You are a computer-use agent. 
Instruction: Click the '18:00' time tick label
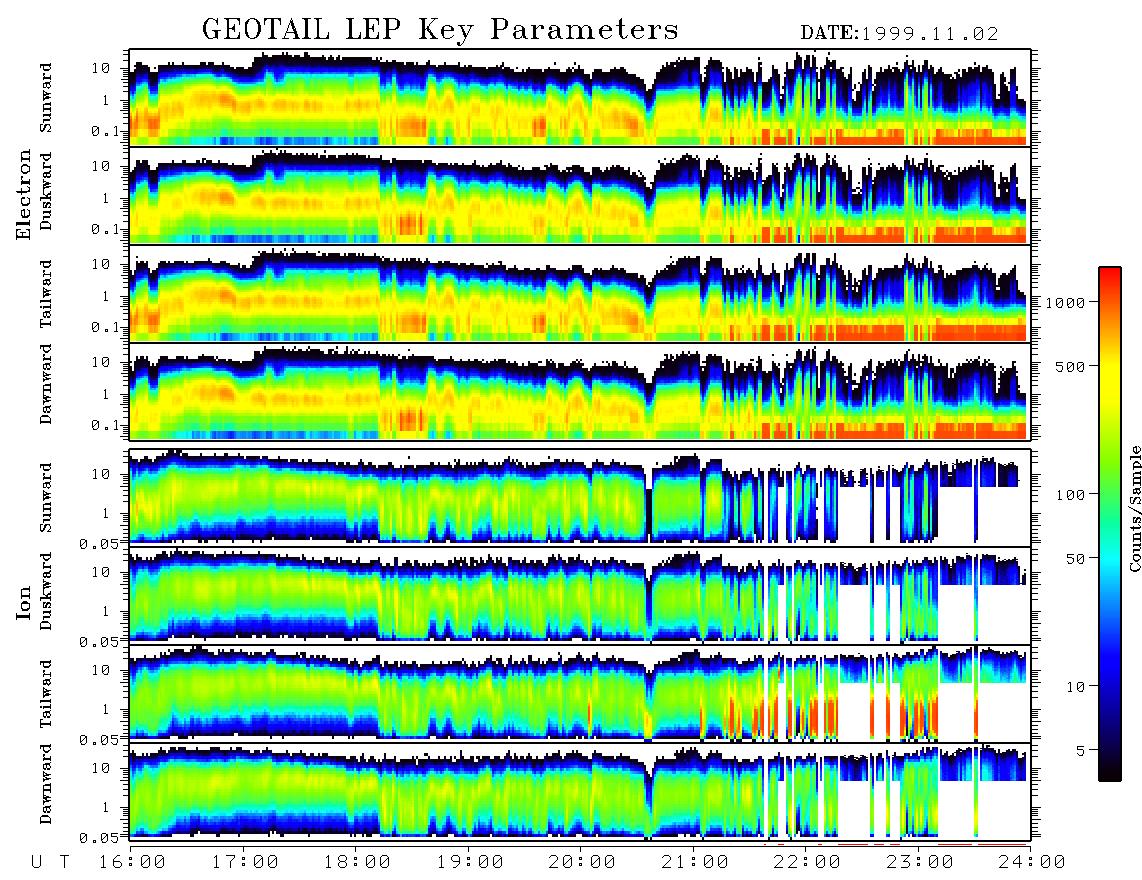point(357,862)
